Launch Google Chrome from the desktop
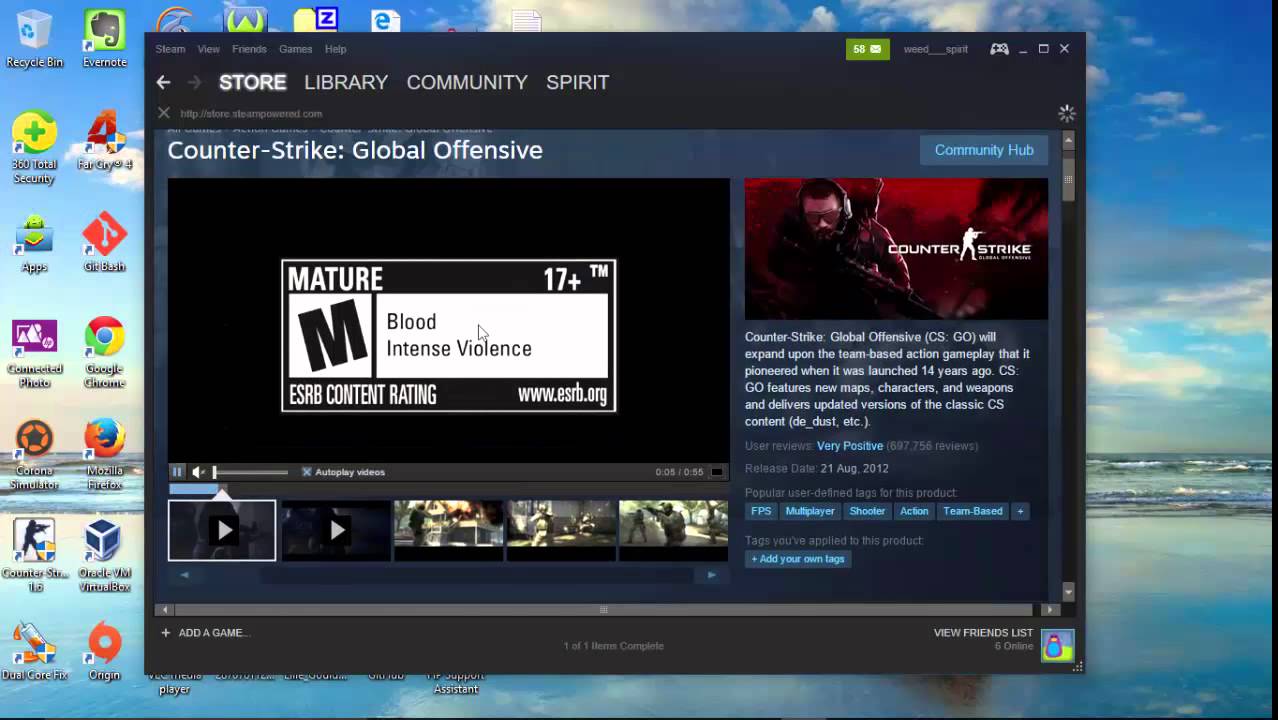 coord(104,354)
